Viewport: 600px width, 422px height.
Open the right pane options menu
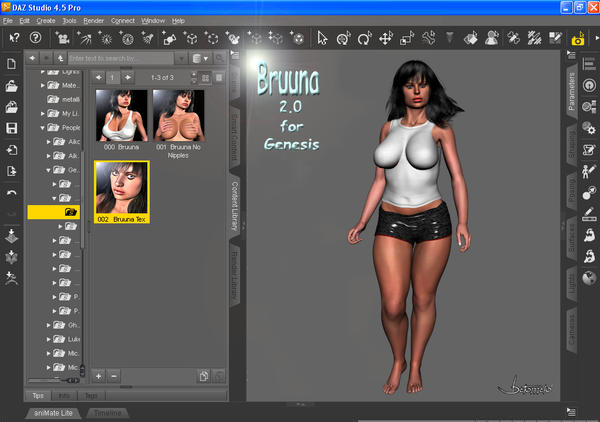[x=571, y=55]
